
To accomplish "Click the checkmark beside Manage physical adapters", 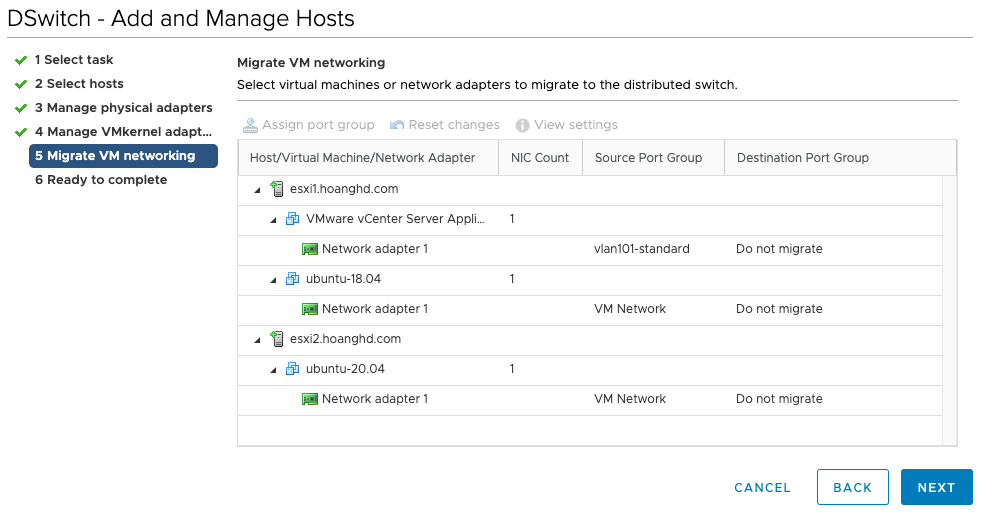I will coord(21,108).
